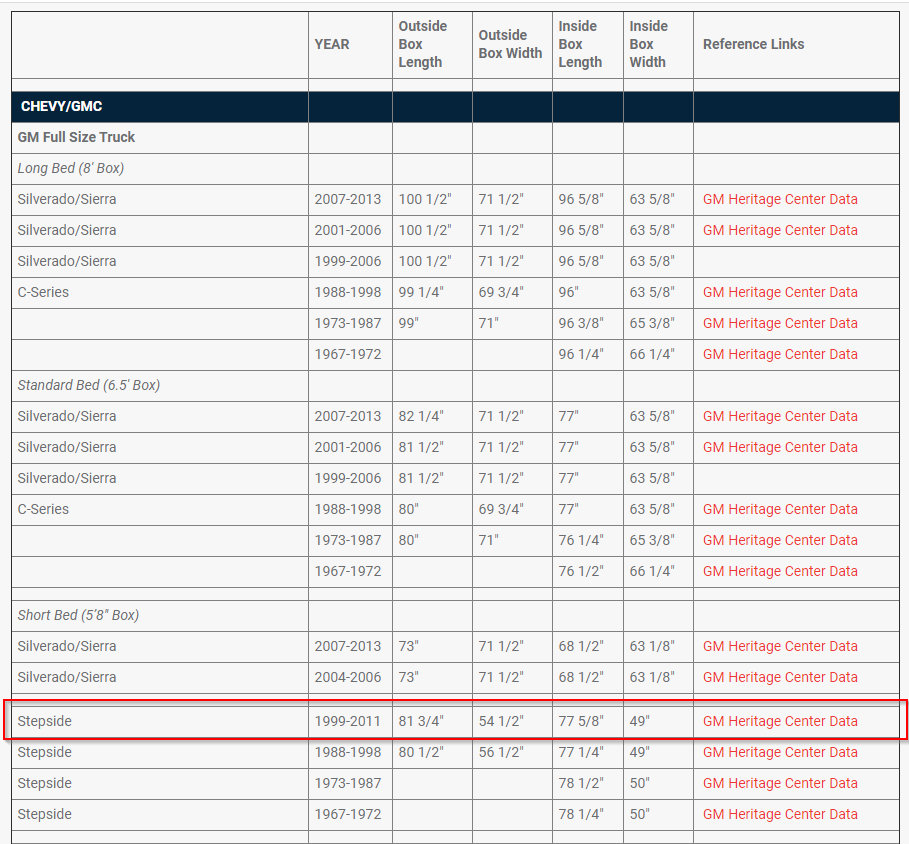This screenshot has height=844, width=909.
Task: Click the Inside Box Width column header
Action: (648, 44)
